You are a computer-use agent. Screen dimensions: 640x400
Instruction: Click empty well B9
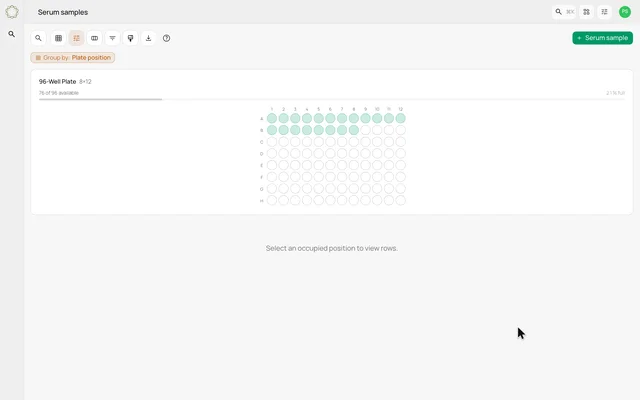pos(365,130)
